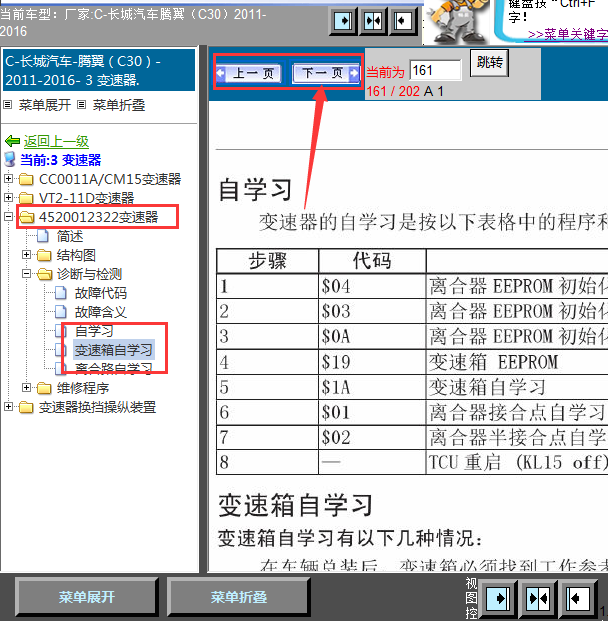Click 跳转 jump button

pos(490,62)
